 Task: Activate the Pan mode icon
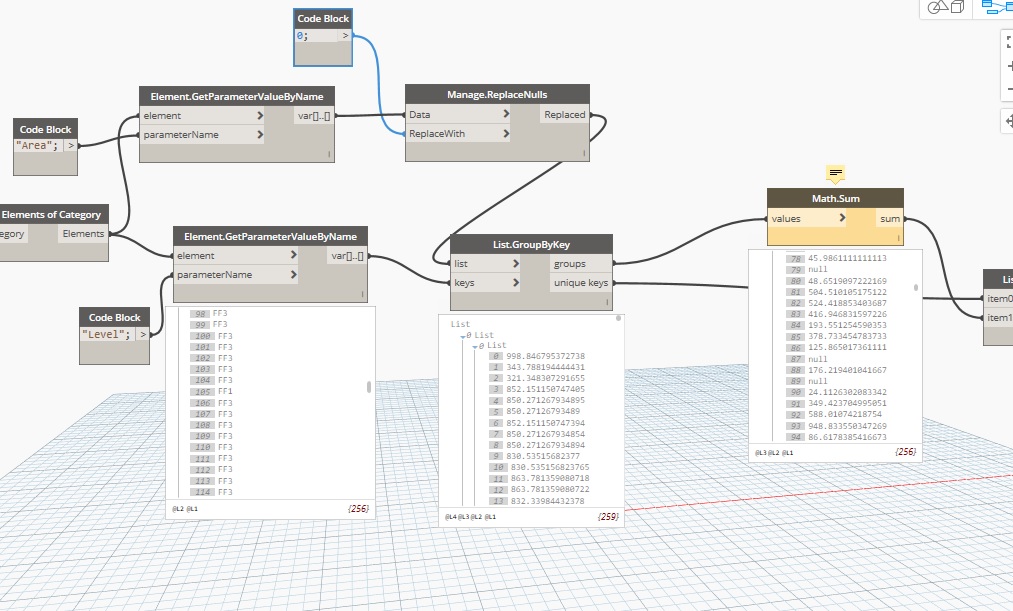pos(1007,121)
